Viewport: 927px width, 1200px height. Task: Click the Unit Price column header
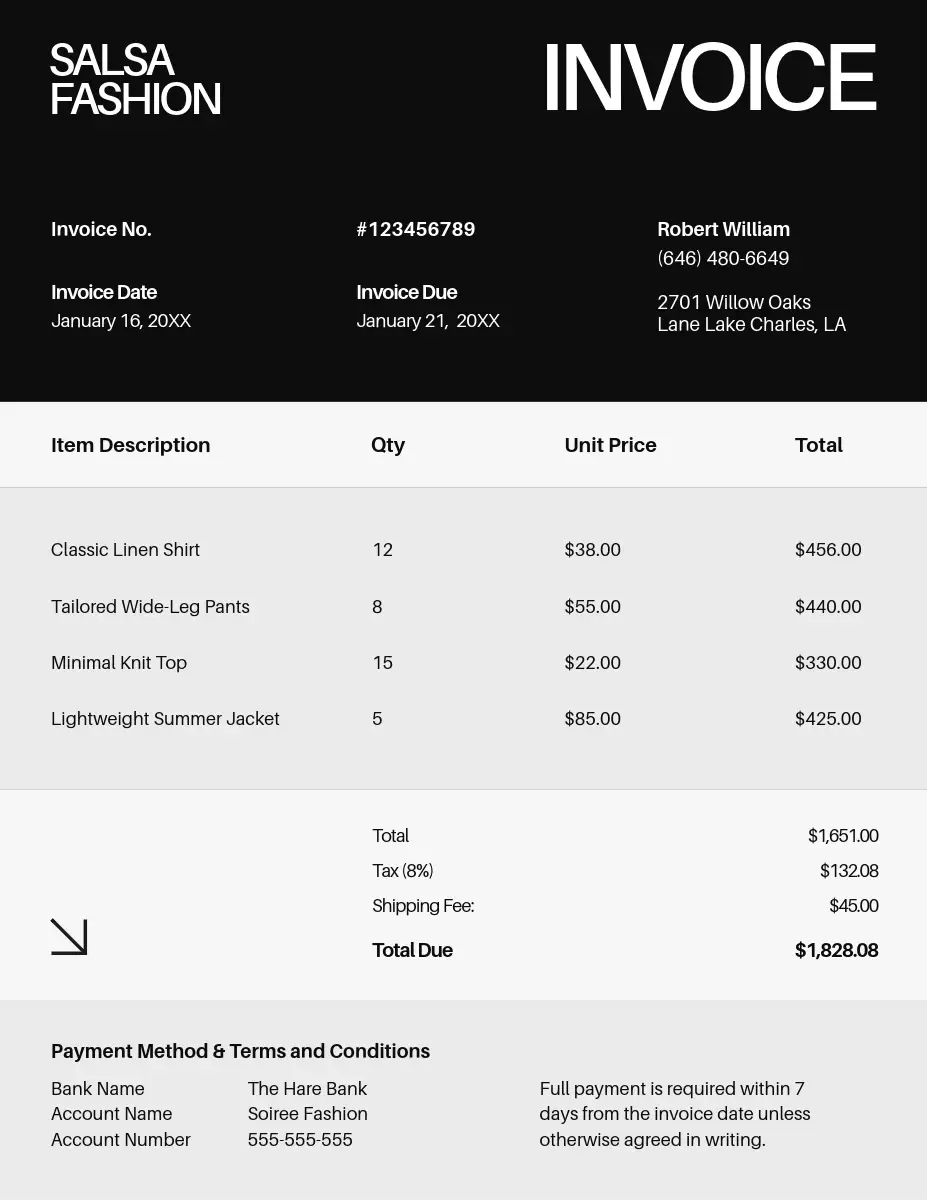(610, 445)
